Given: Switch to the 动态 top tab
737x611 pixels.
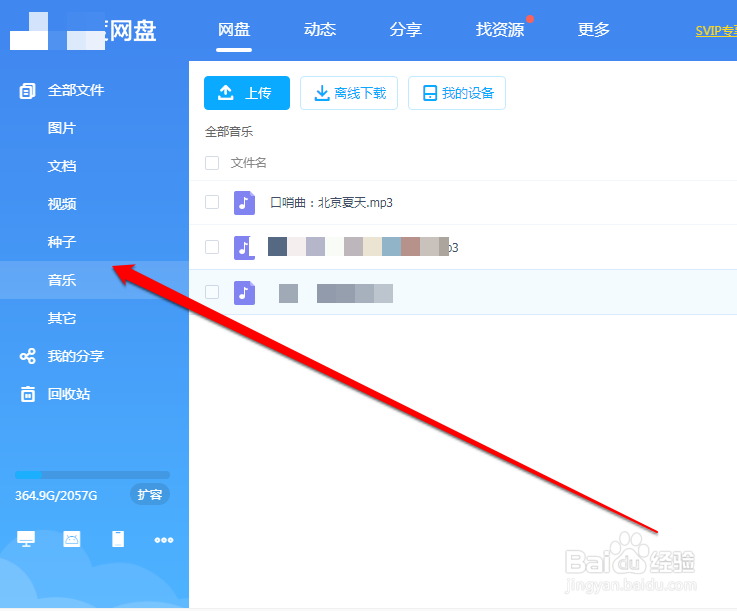Looking at the screenshot, I should [x=320, y=30].
